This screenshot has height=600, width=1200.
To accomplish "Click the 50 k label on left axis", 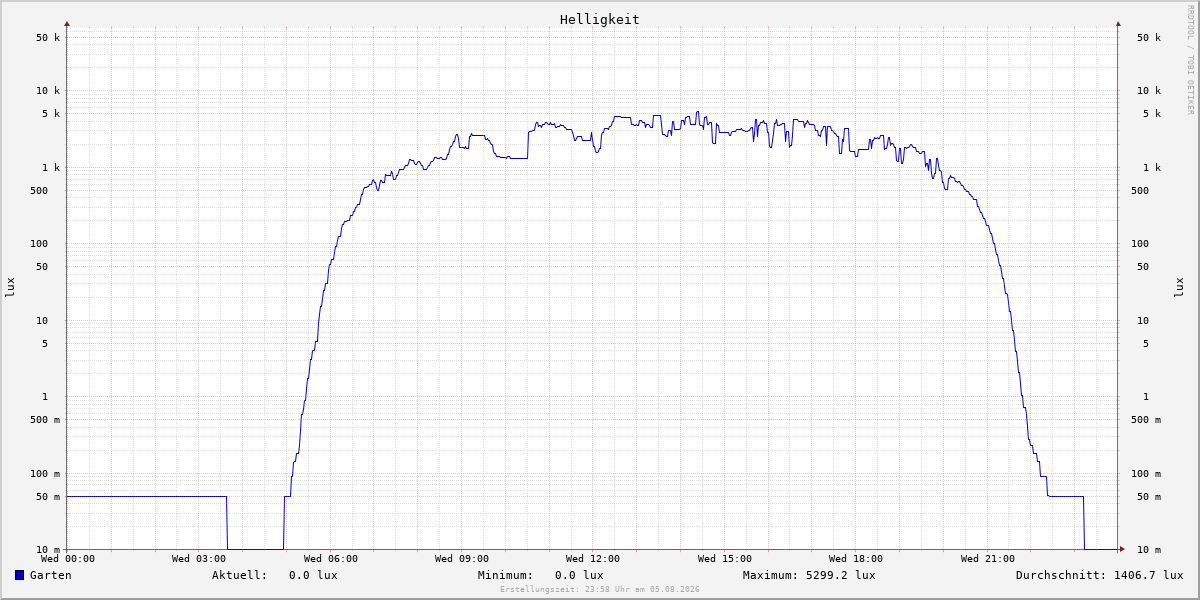I will click(x=48, y=38).
